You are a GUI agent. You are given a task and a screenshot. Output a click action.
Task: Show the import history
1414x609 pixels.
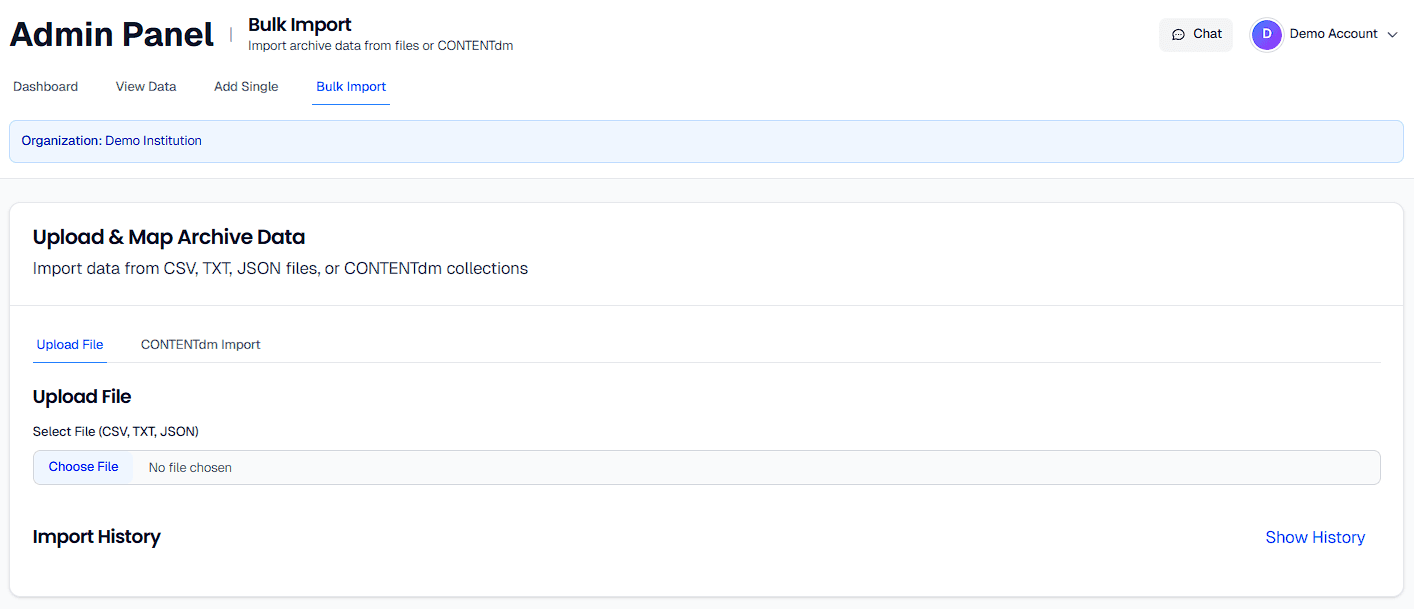(1315, 537)
